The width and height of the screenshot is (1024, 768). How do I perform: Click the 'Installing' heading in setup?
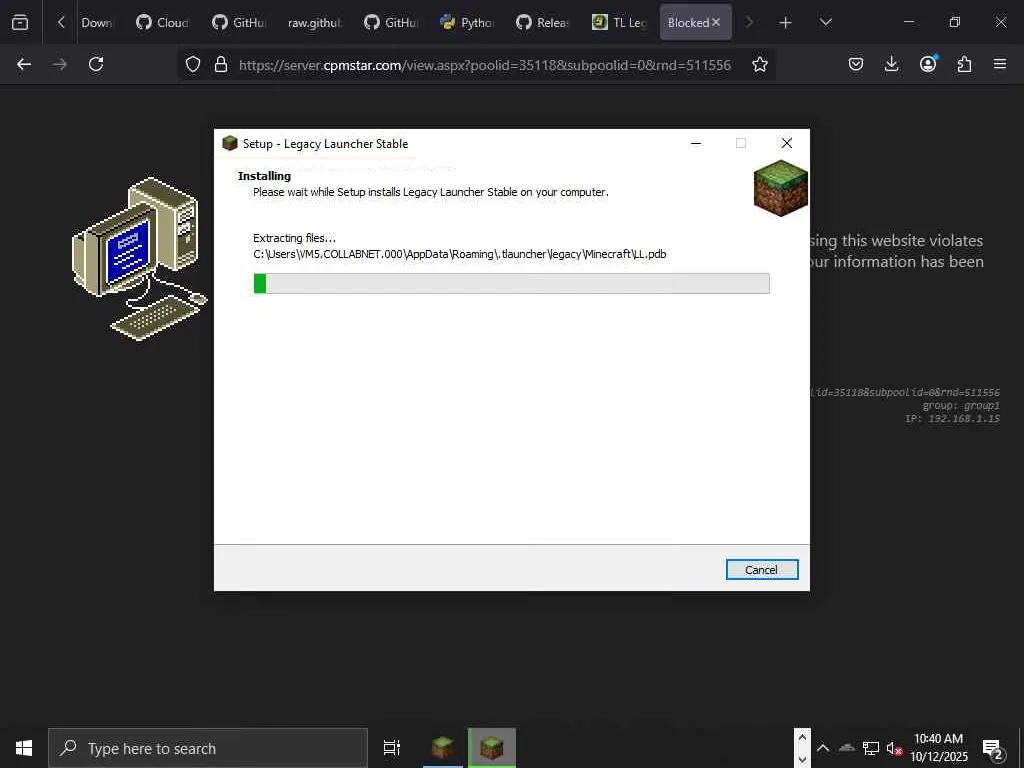coord(264,176)
